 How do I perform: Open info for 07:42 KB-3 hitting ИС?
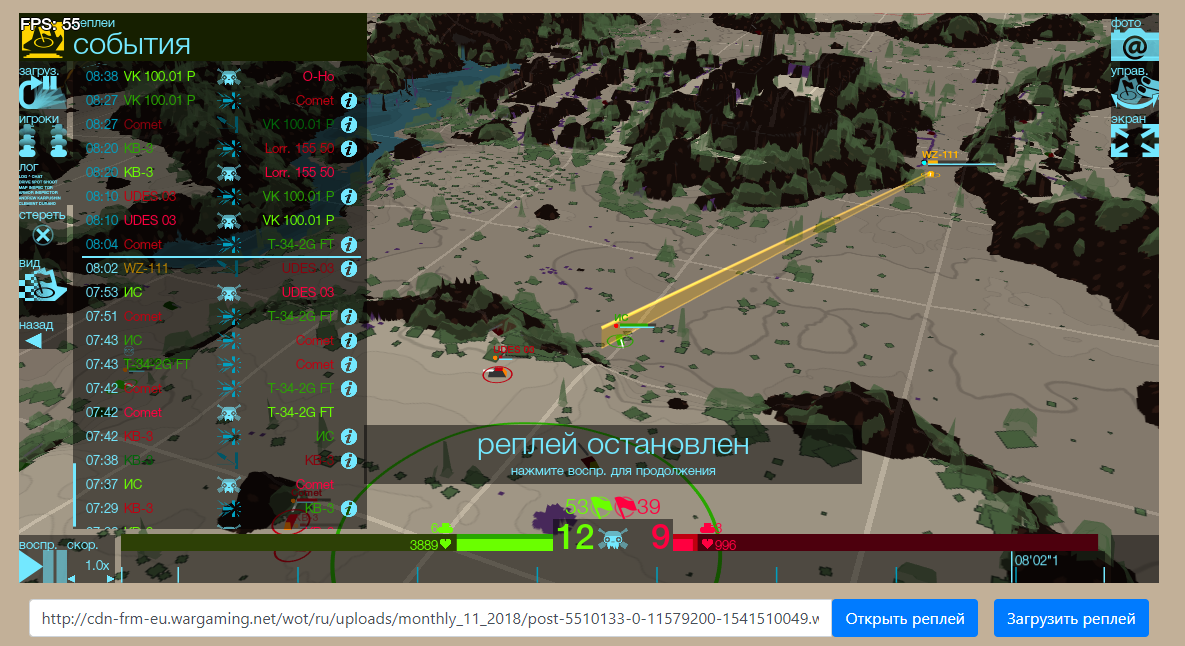point(348,437)
